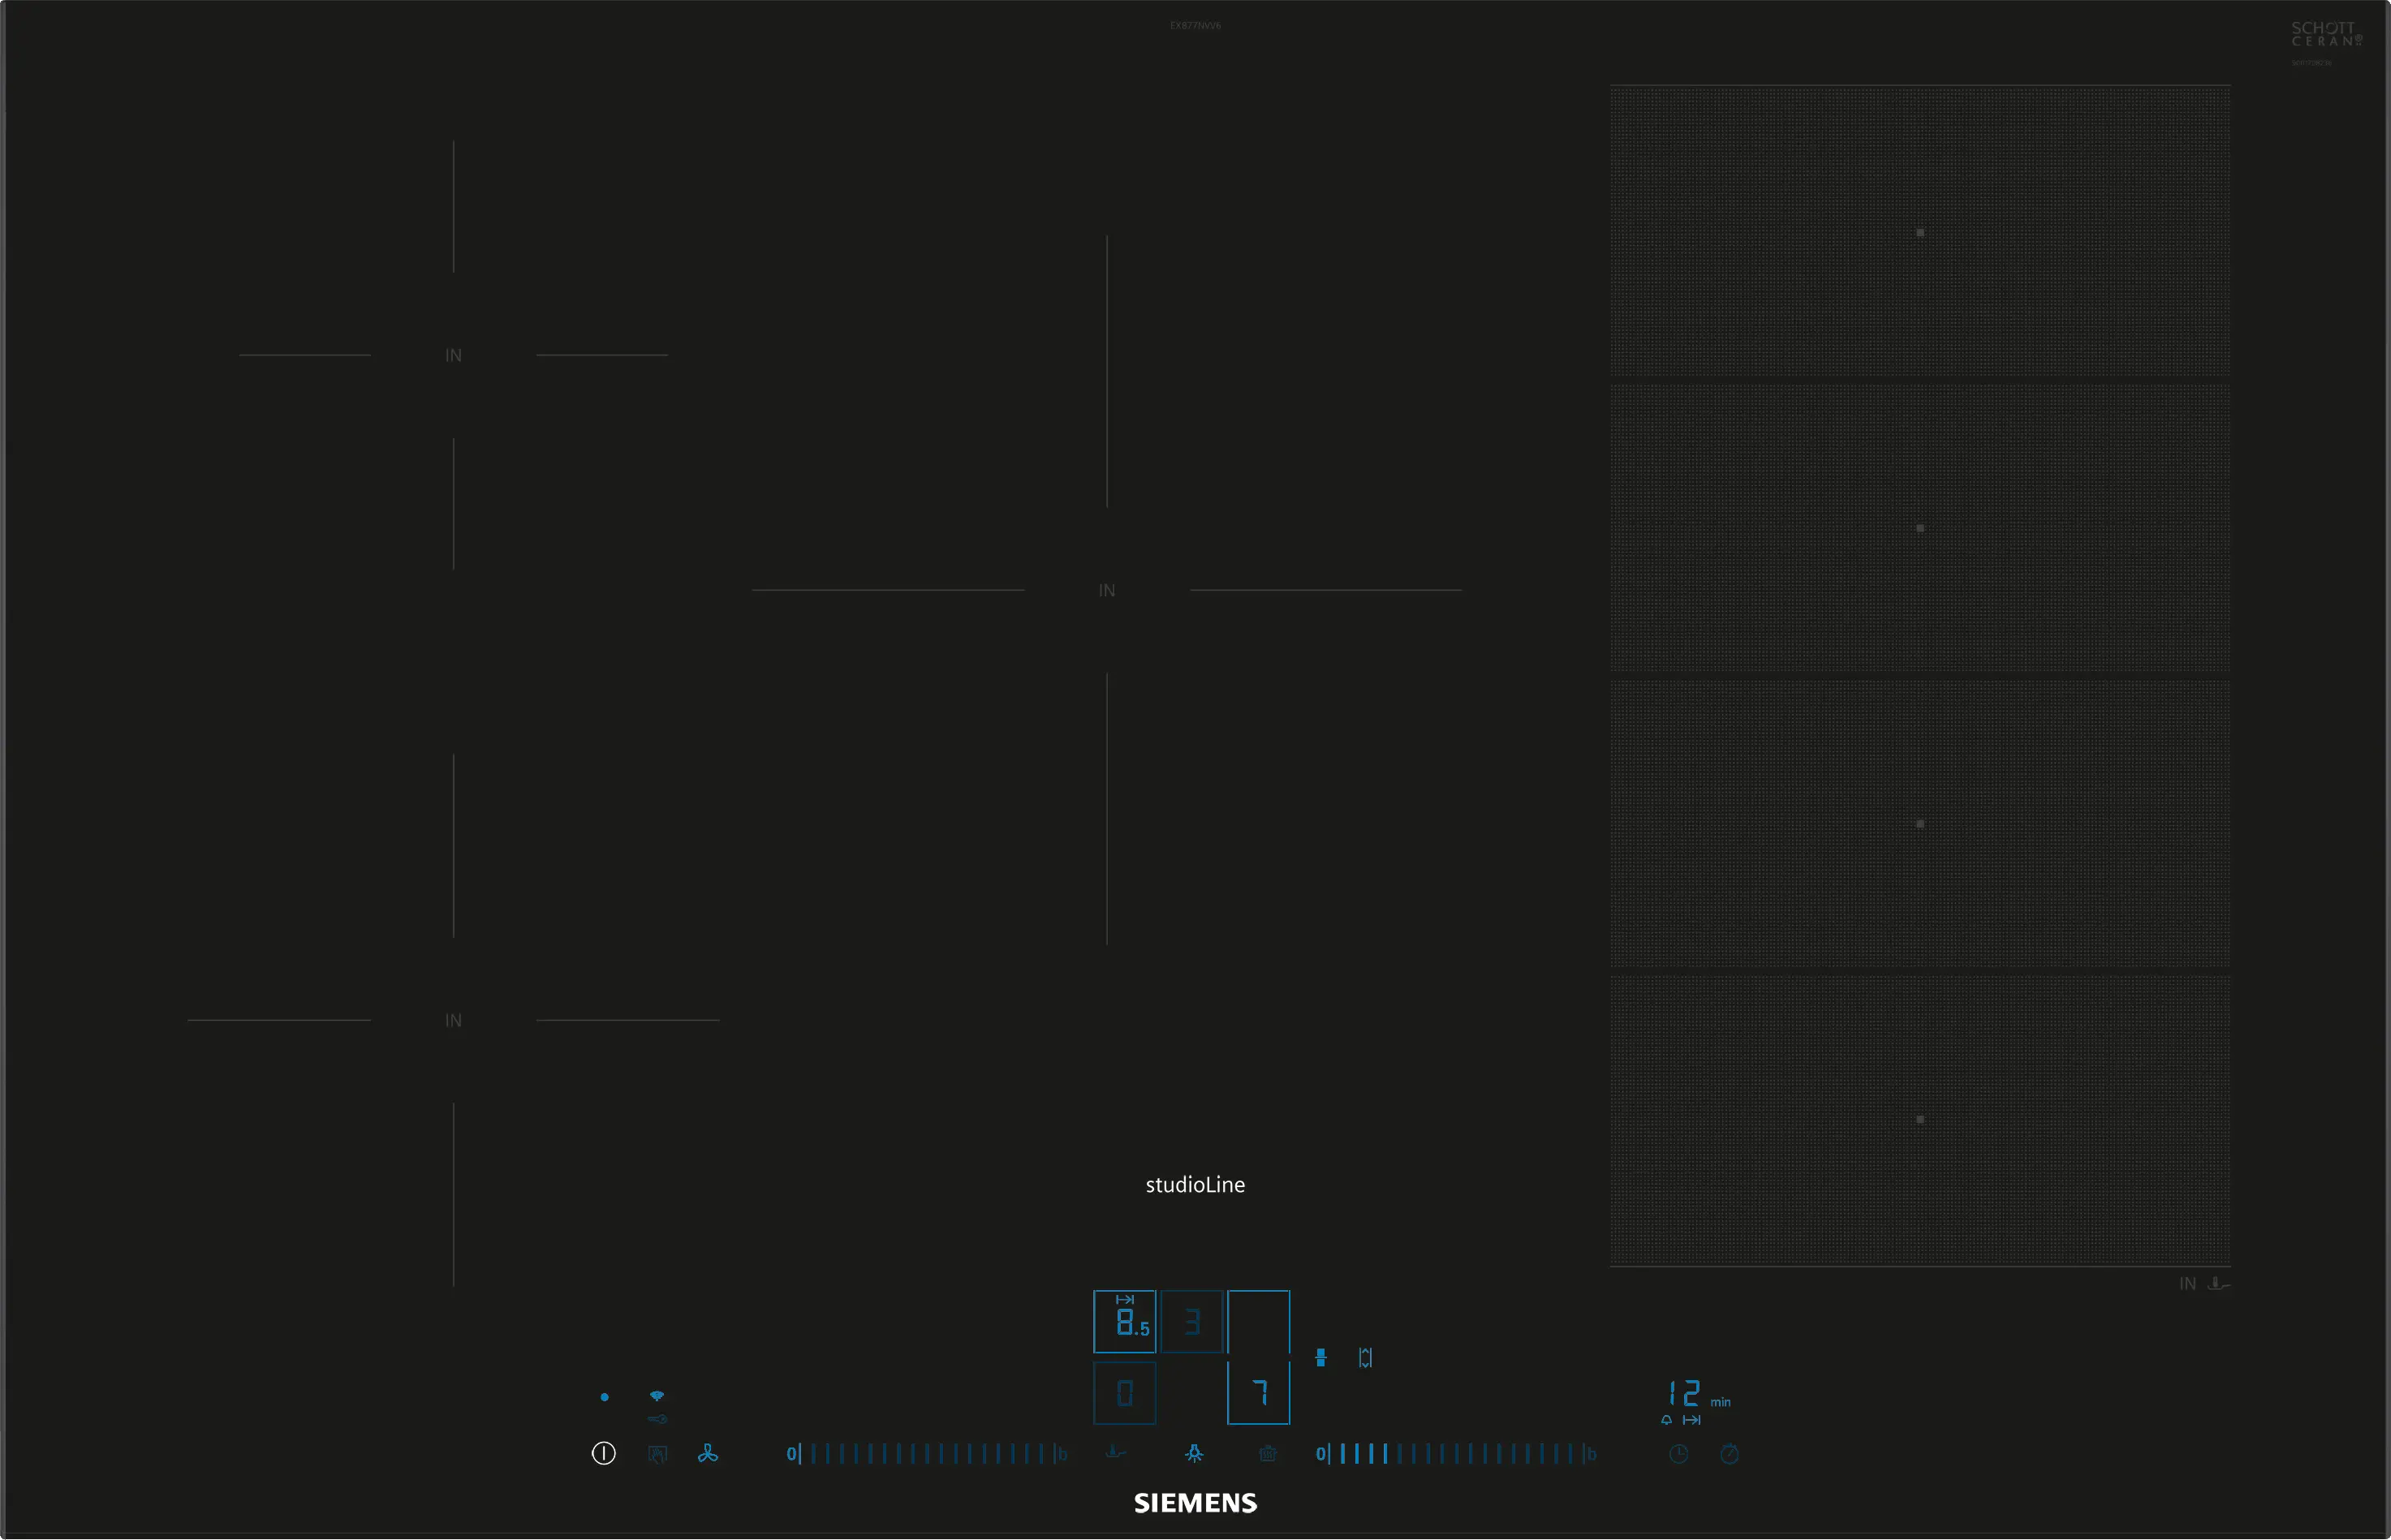Tap the 12 min timer display

coord(1685,1394)
